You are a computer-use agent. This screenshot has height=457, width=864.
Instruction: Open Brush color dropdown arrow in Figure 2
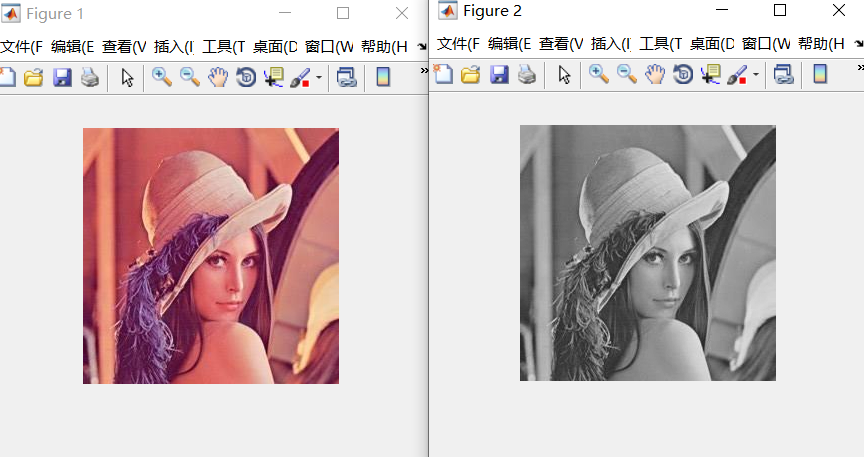[x=755, y=74]
